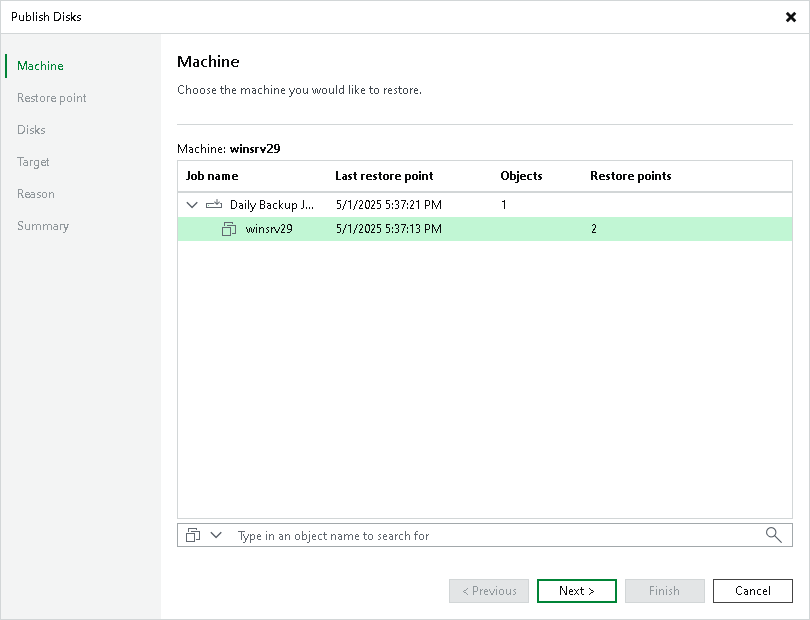
Task: Click the Daily Backup J... job name
Action: [x=272, y=205]
